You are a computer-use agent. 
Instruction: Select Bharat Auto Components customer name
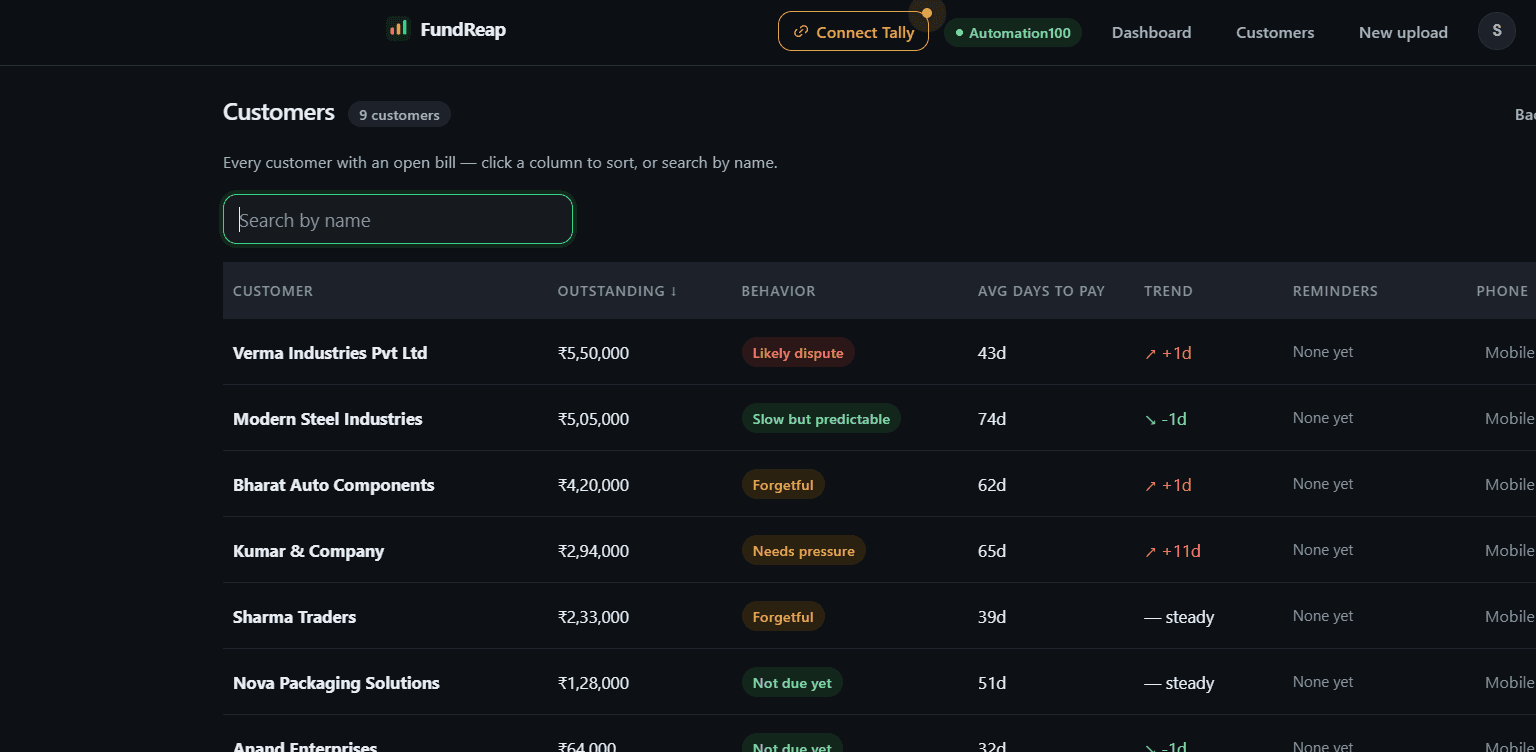pyautogui.click(x=333, y=485)
